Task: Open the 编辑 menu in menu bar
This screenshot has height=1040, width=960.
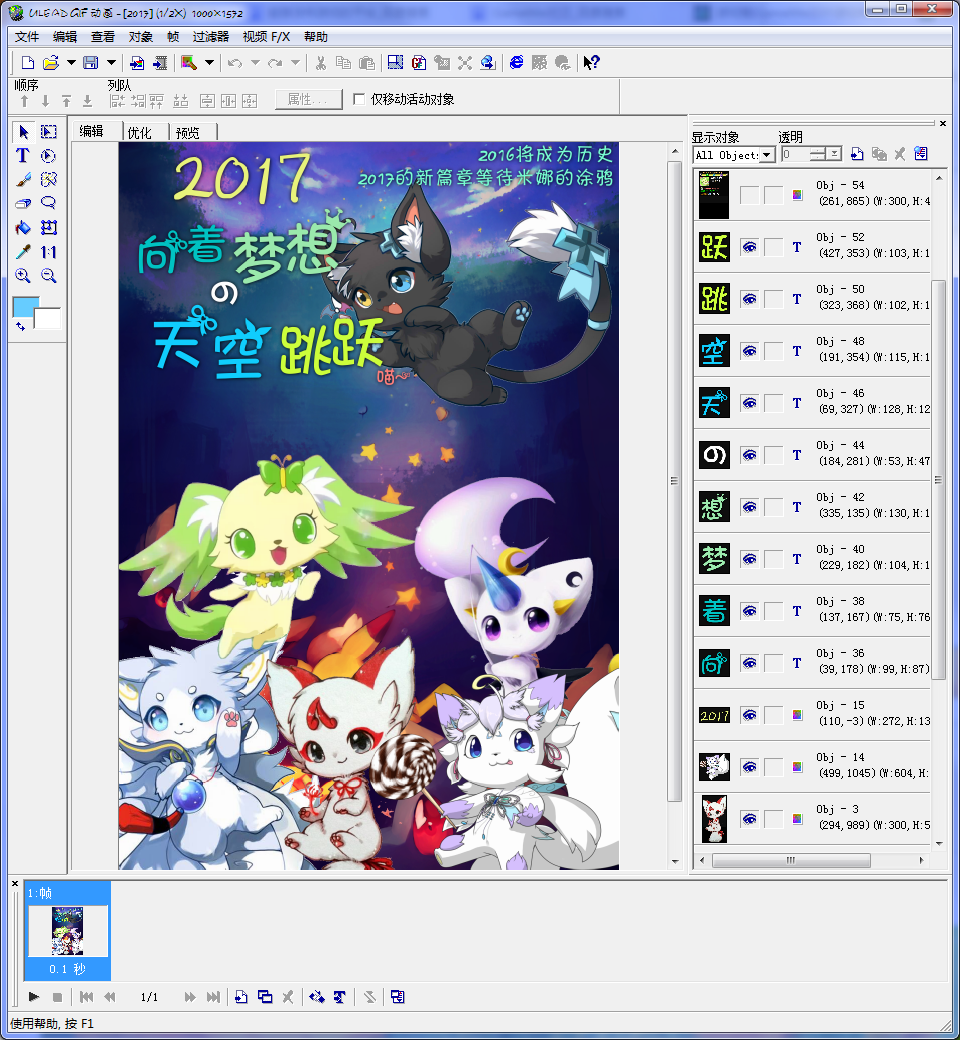Action: 65,37
